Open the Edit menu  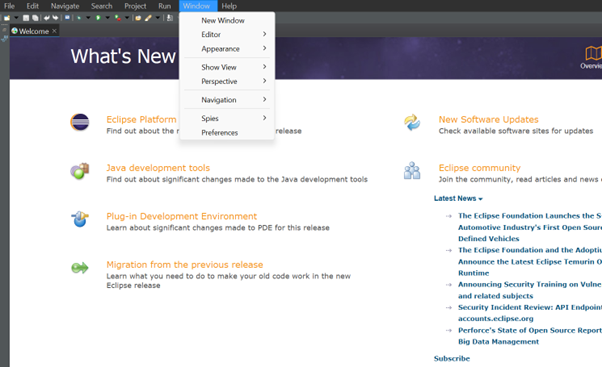tap(33, 6)
